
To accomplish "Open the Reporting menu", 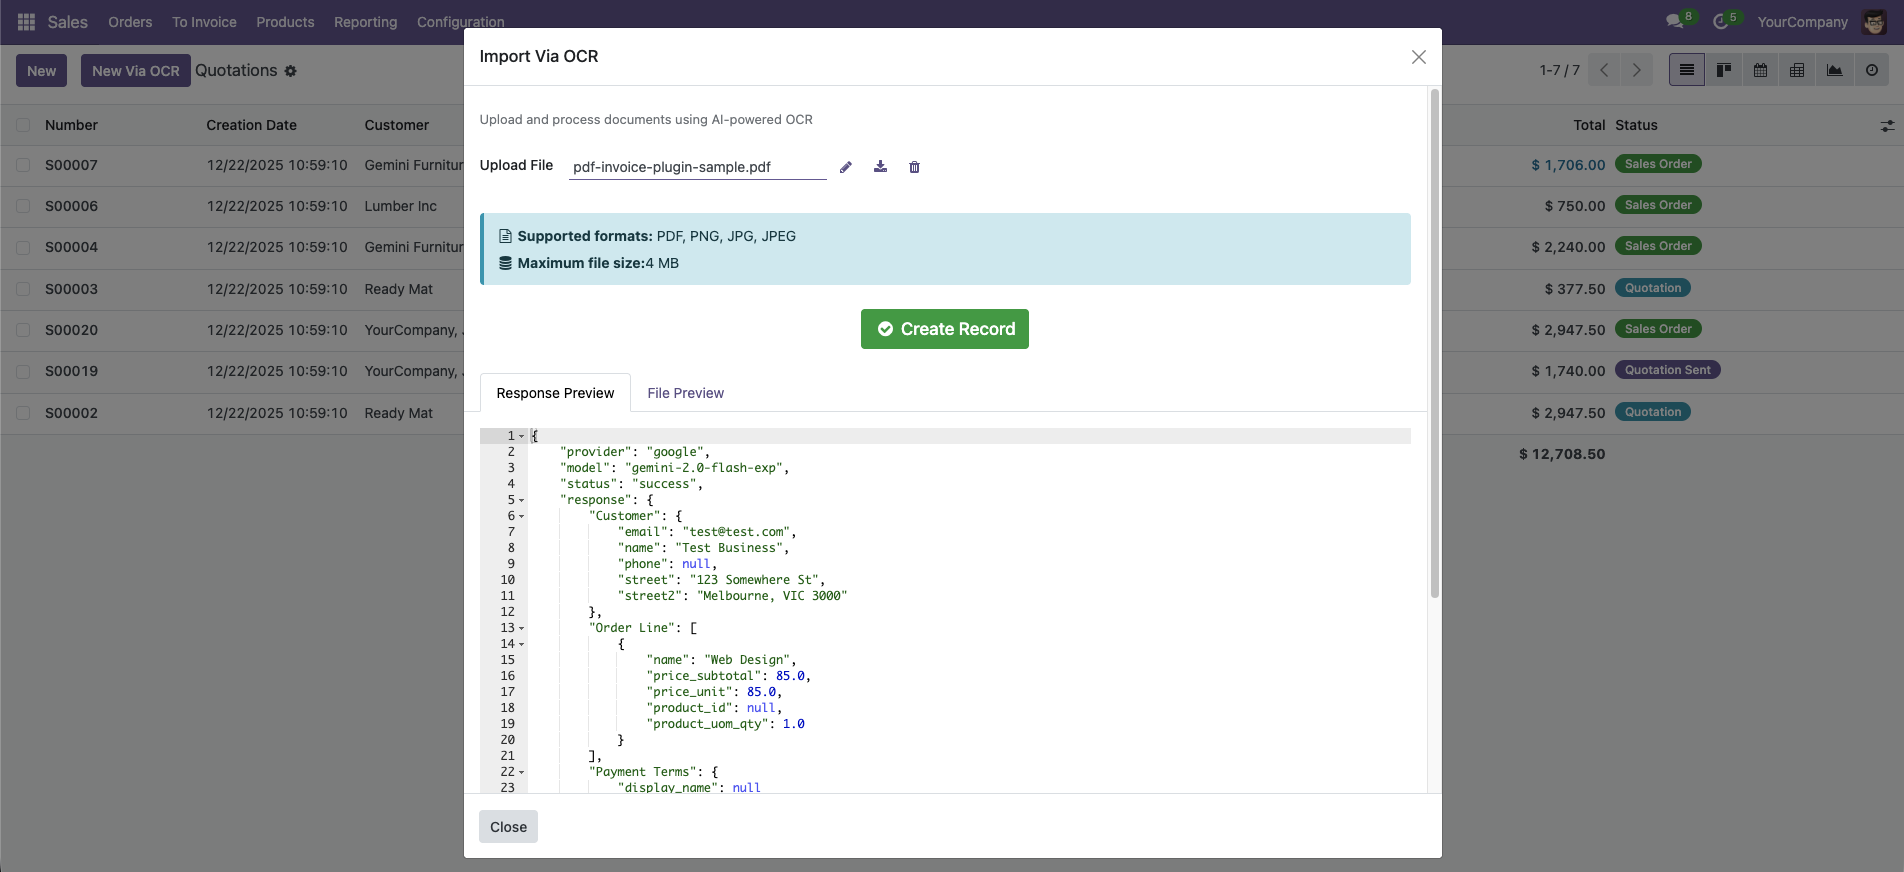I will (x=365, y=22).
